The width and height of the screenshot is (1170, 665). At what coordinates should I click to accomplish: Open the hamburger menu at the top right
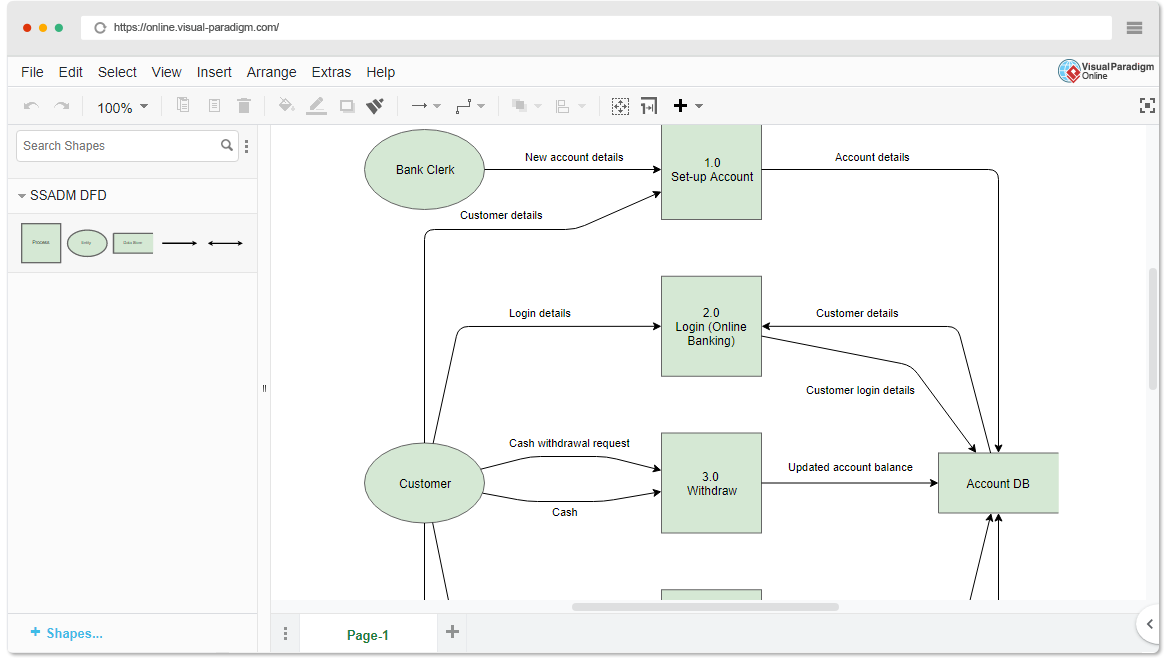pyautogui.click(x=1134, y=27)
